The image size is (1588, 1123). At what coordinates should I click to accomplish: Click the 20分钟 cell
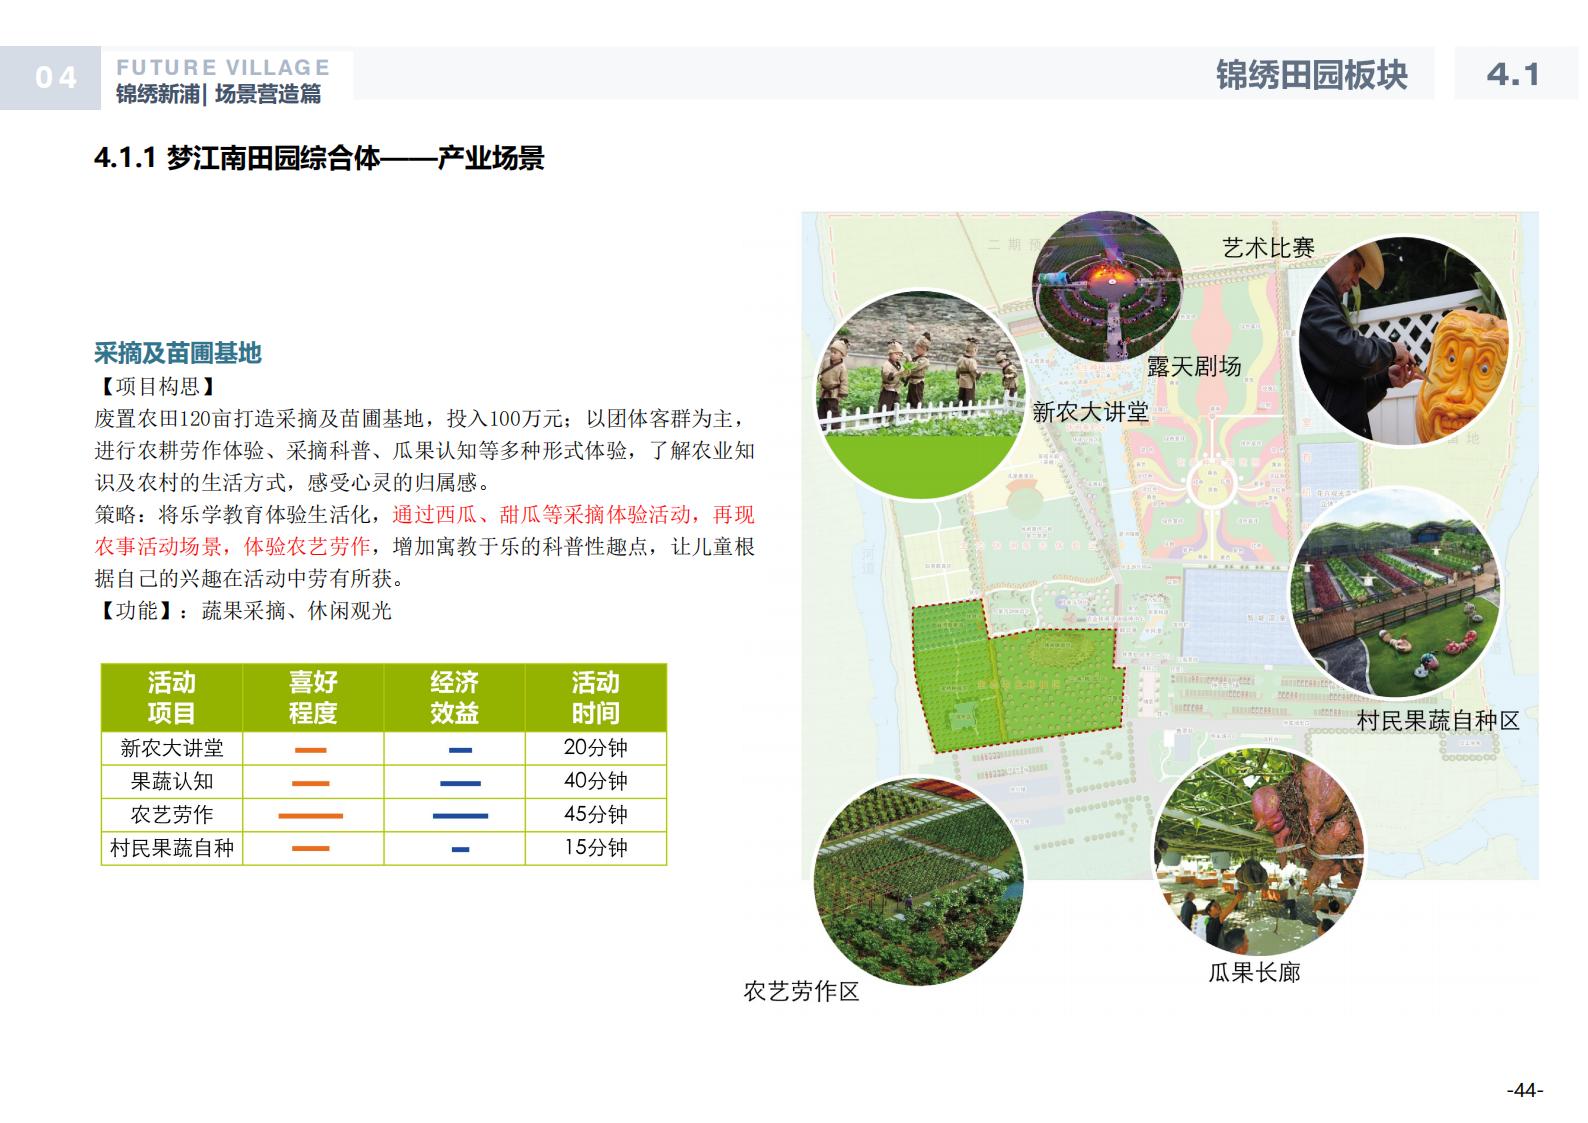(596, 748)
